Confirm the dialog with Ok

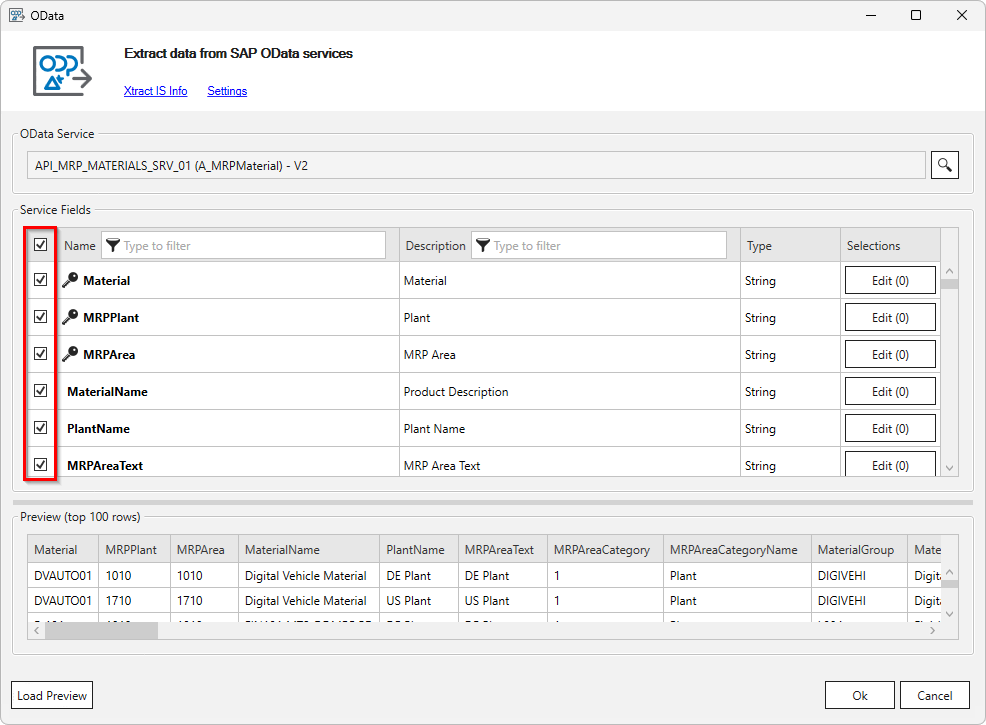pyautogui.click(x=859, y=694)
